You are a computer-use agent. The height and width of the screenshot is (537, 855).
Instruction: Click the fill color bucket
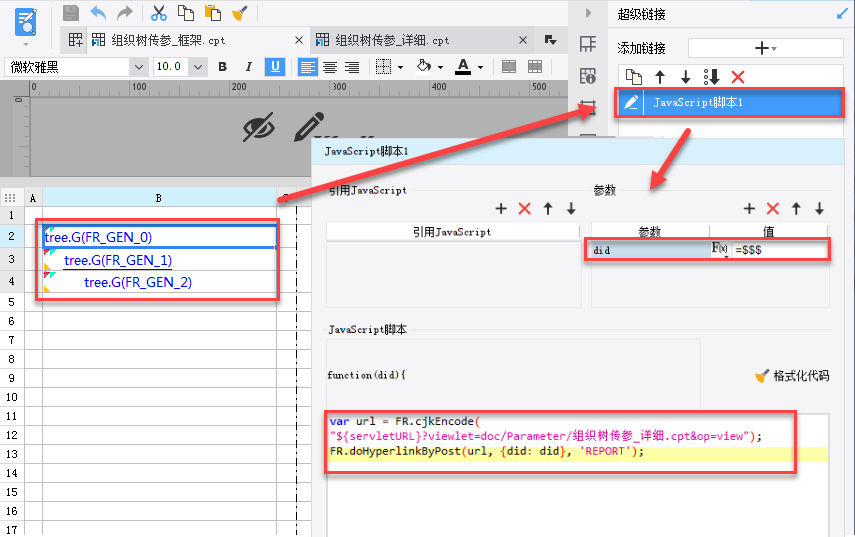coord(424,67)
